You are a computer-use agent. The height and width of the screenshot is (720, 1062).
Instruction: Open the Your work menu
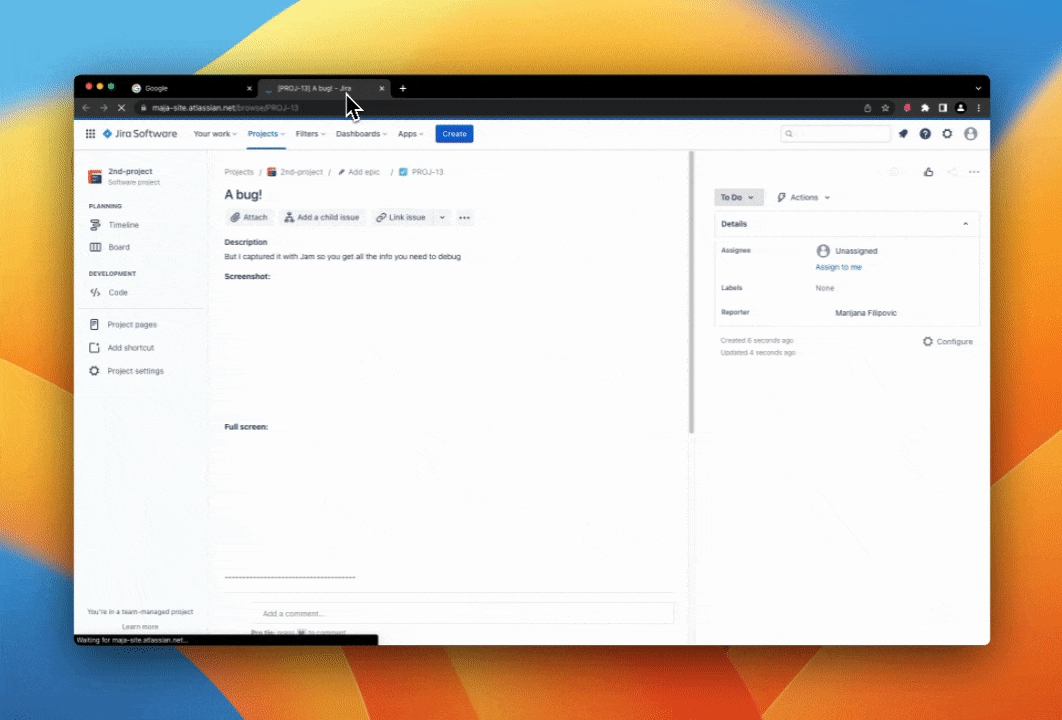[215, 134]
